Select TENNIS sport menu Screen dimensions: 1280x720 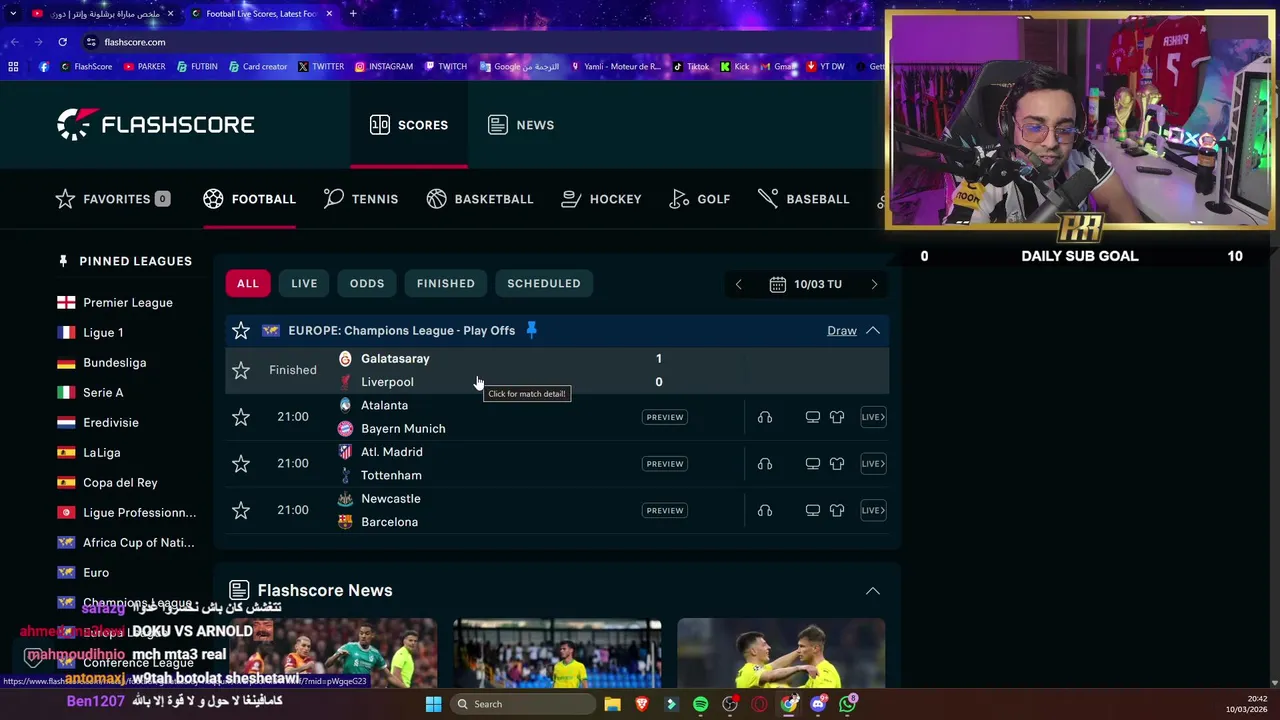click(361, 199)
